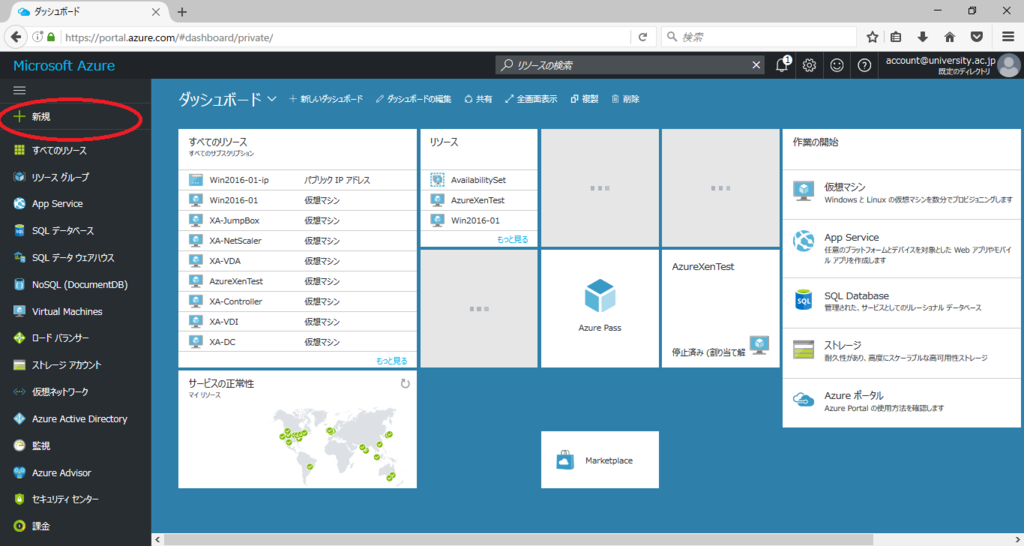The image size is (1024, 546).
Task: Click the browser back arrow button
Action: coord(16,37)
